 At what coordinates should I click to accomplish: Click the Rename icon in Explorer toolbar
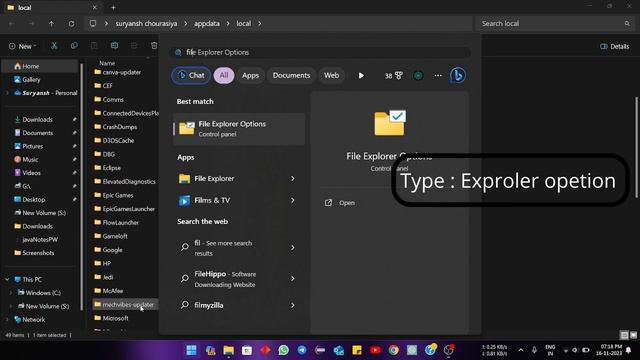(x=114, y=46)
